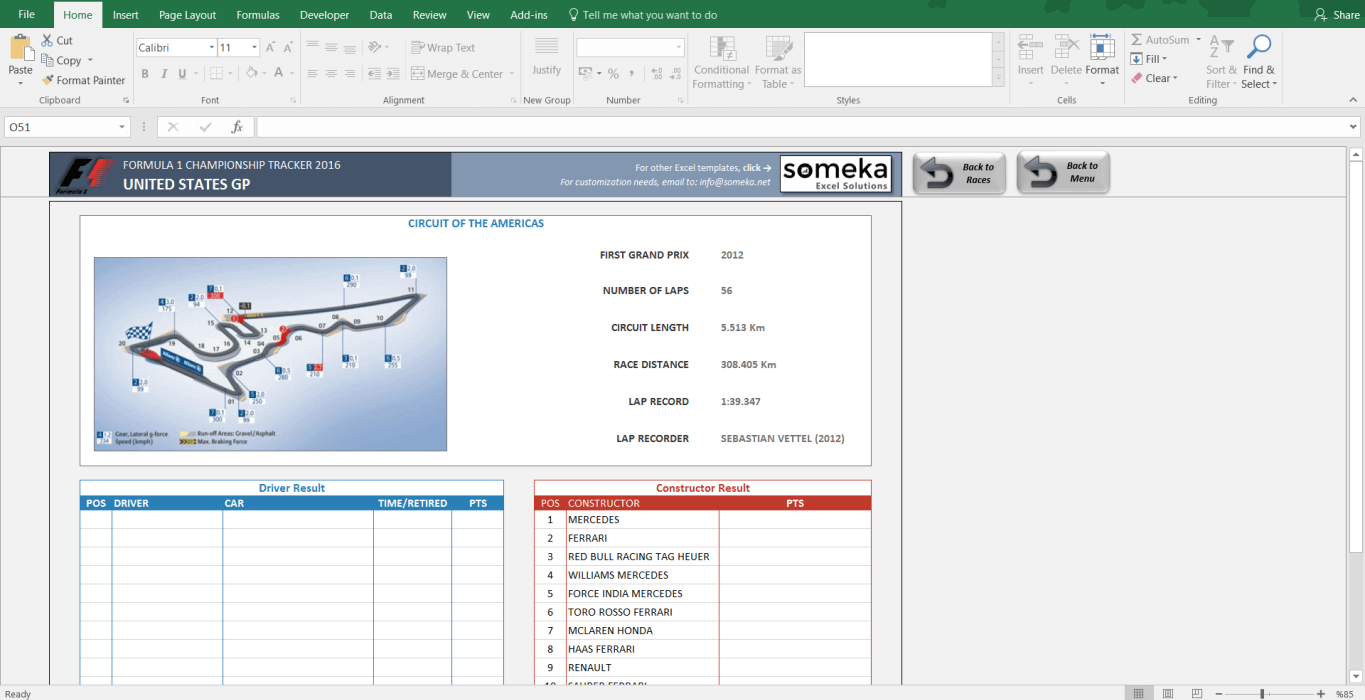This screenshot has height=700, width=1365.
Task: Apply the Borders icon
Action: tap(214, 74)
